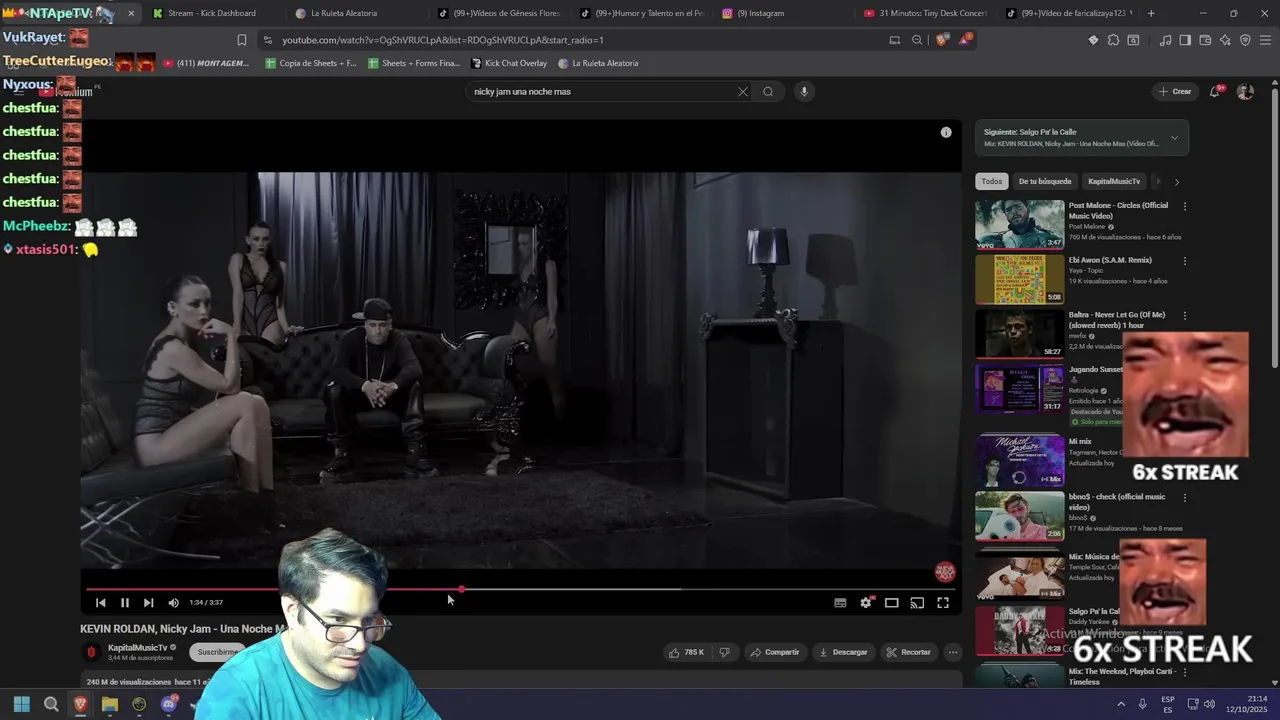Click the Descargar download button

[843, 652]
